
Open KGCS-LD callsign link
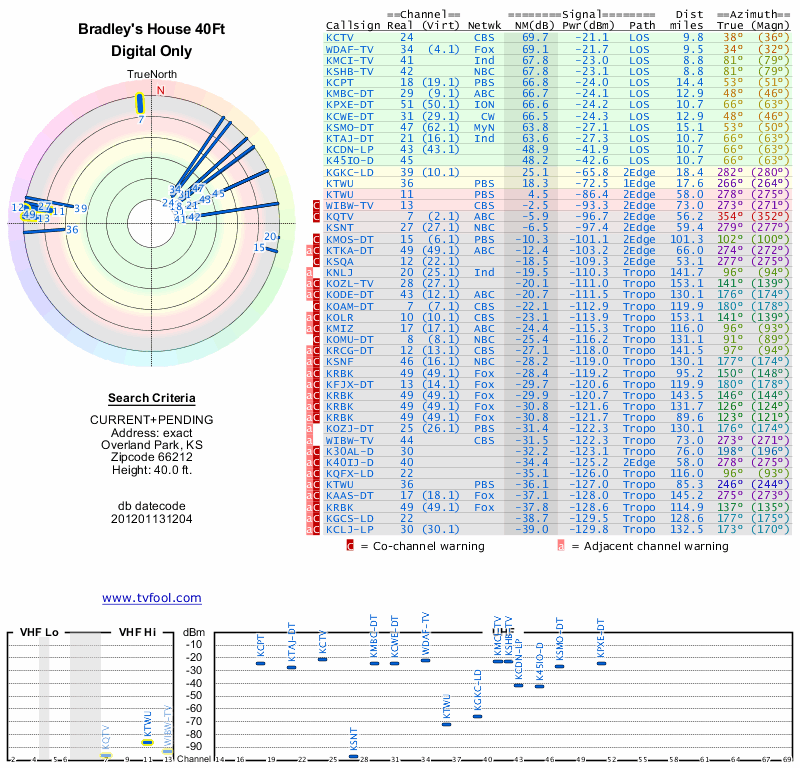coord(350,518)
